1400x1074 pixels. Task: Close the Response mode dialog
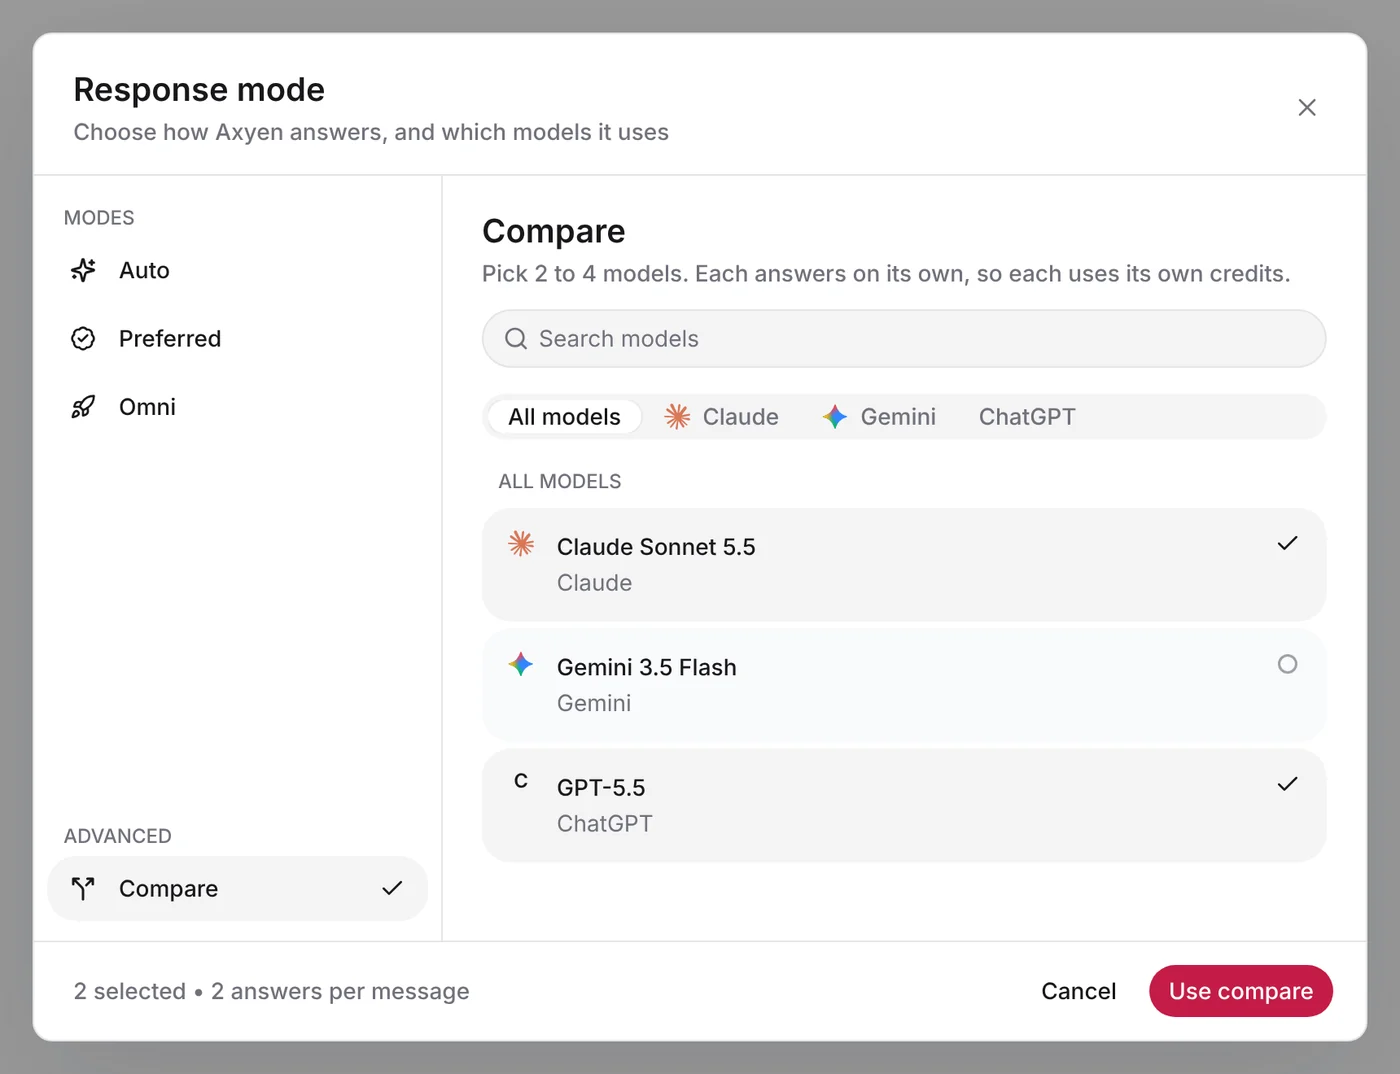pyautogui.click(x=1307, y=108)
